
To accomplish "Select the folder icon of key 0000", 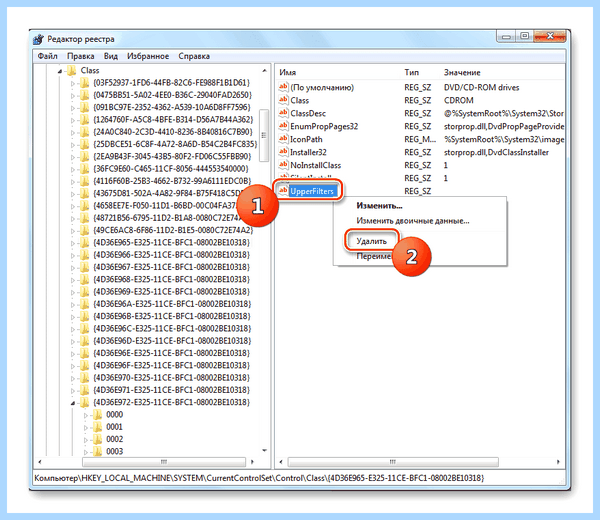I will (x=98, y=414).
